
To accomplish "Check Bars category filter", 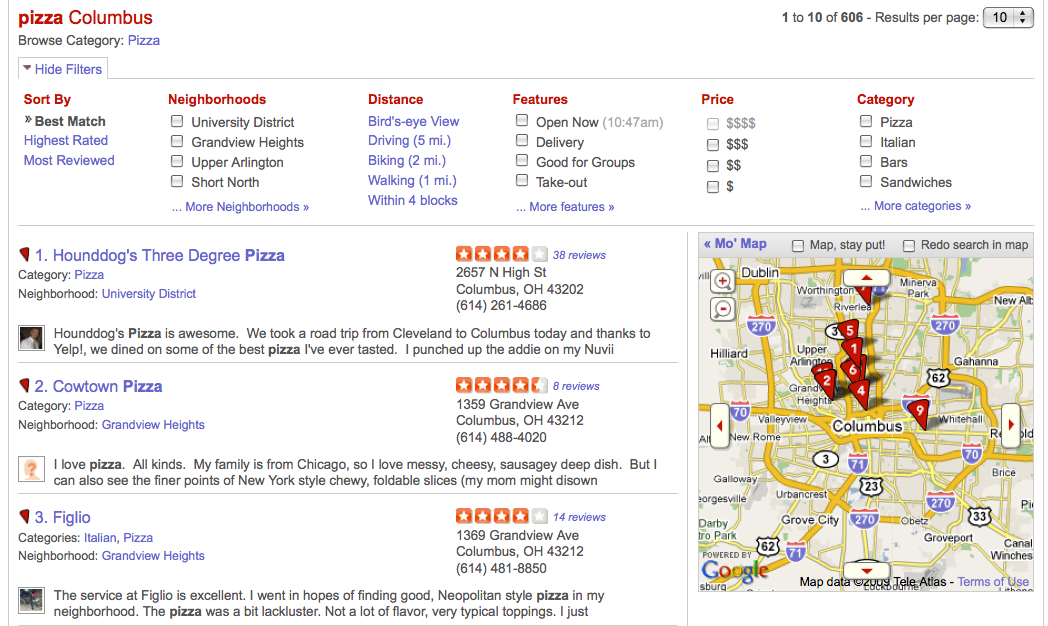I will click(x=866, y=162).
